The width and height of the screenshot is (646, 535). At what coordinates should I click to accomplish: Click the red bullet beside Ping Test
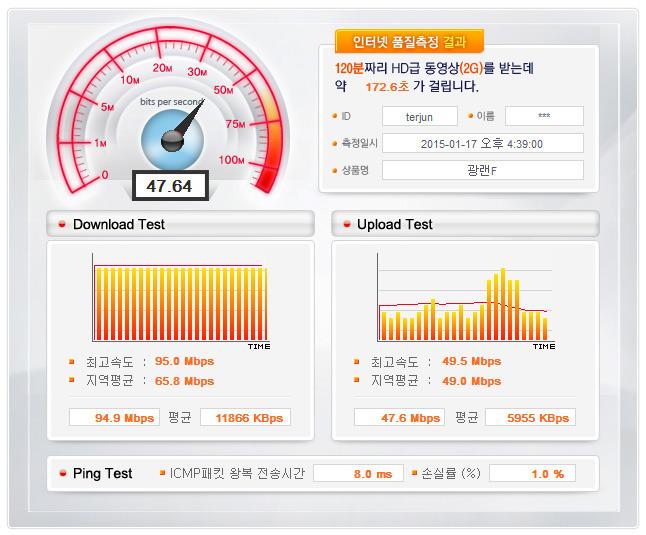[63, 473]
